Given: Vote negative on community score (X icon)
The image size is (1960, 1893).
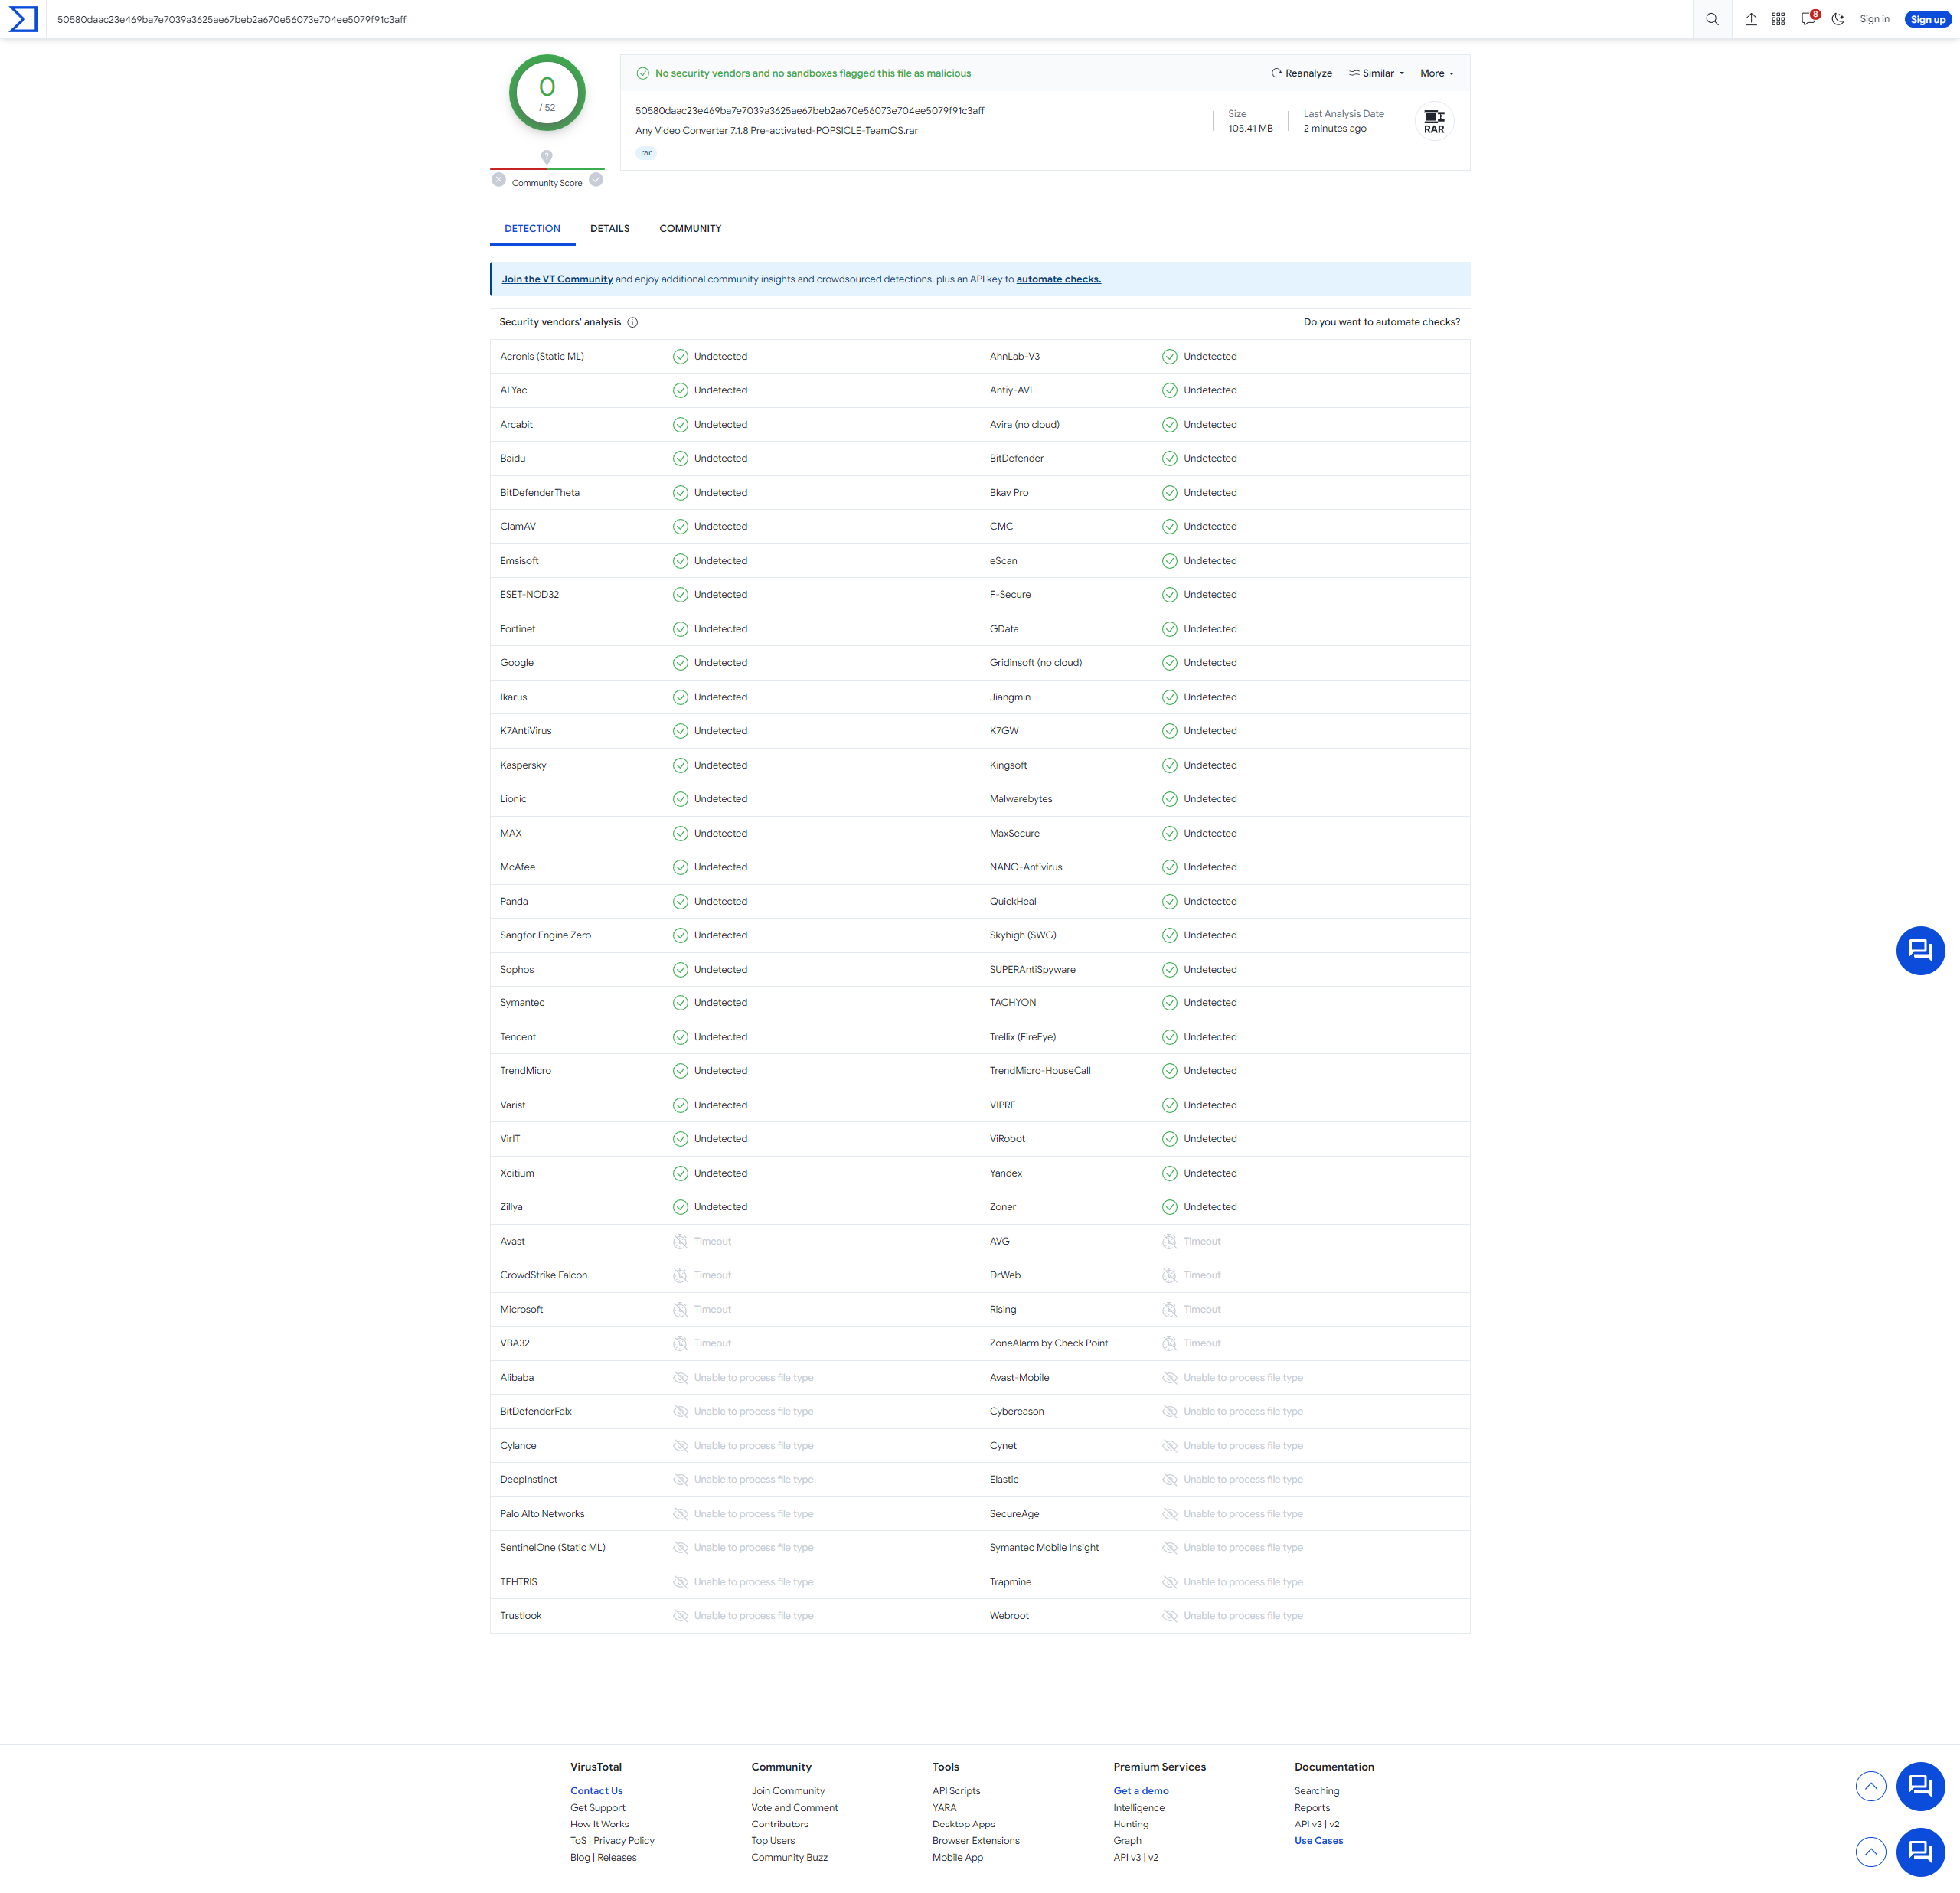Looking at the screenshot, I should 498,180.
